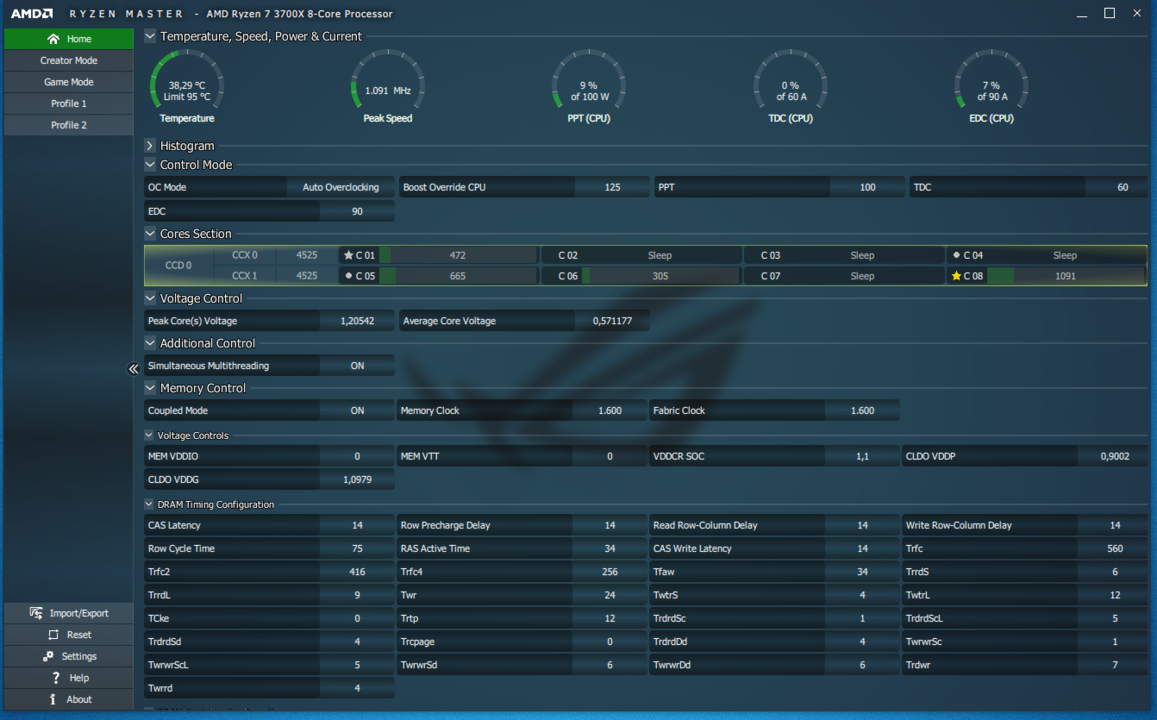Click the Row Cycle Time value 75
The image size is (1157, 720).
[357, 549]
